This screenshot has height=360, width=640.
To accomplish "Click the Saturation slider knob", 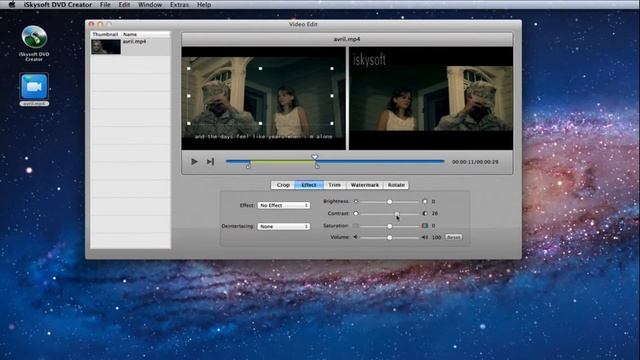I will pyautogui.click(x=390, y=226).
